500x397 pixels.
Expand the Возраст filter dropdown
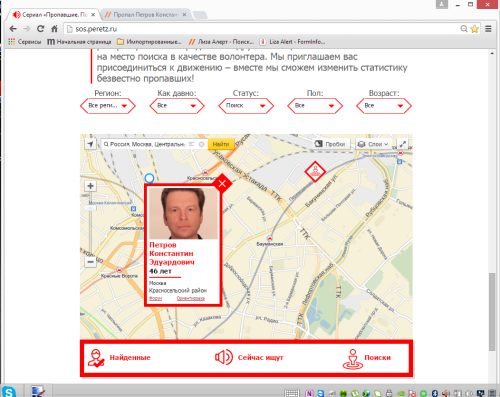tap(384, 106)
